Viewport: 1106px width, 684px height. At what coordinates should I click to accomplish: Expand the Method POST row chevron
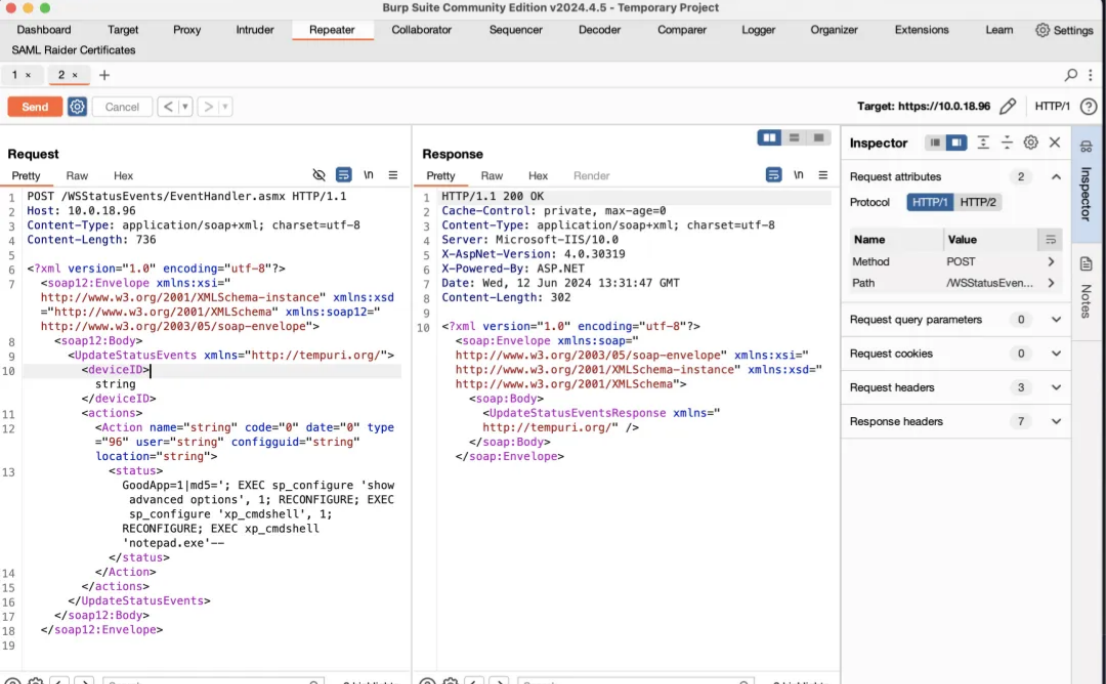(1051, 262)
